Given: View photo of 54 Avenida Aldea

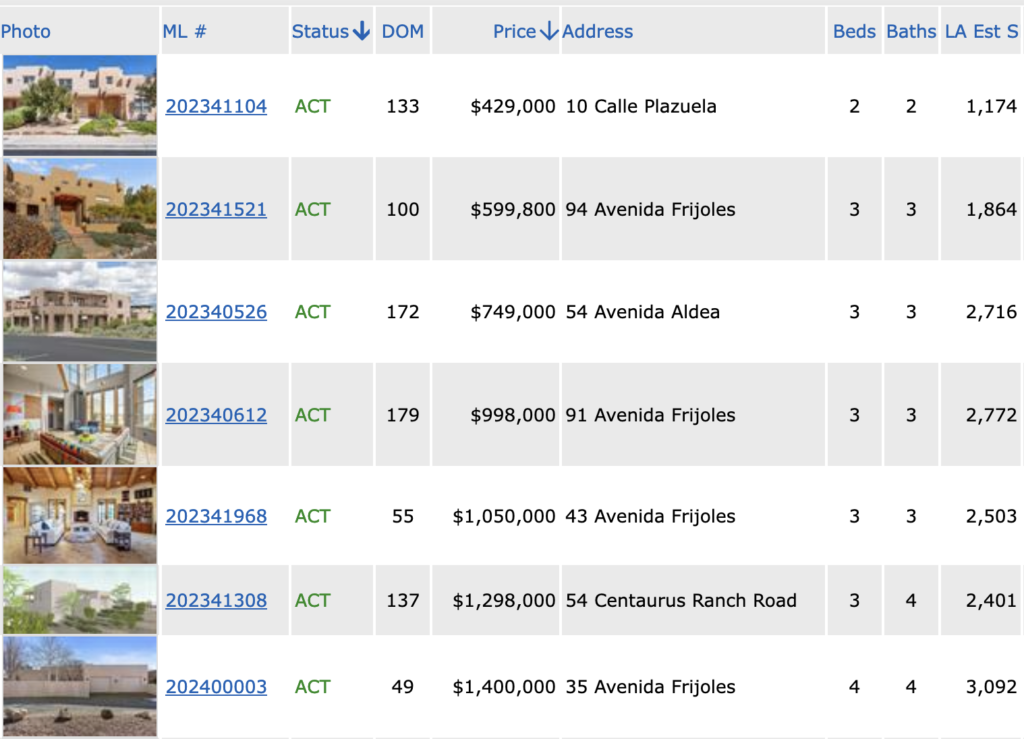Looking at the screenshot, I should (x=80, y=311).
